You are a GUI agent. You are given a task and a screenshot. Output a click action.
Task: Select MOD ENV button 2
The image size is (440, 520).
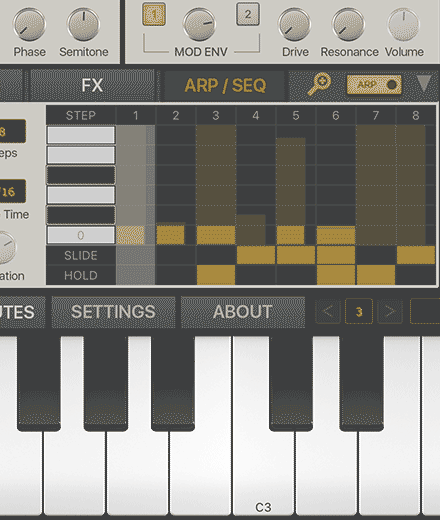[x=248, y=14]
